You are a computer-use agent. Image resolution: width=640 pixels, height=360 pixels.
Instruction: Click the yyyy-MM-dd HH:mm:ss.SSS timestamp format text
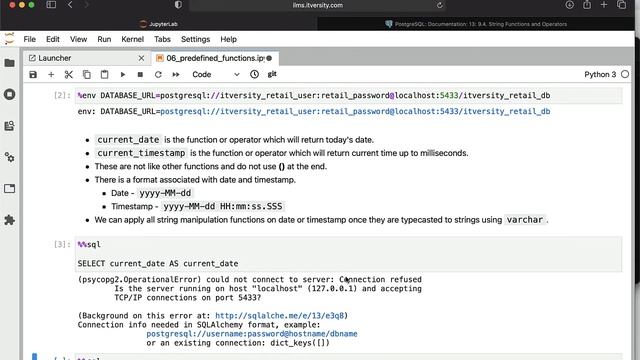point(222,207)
